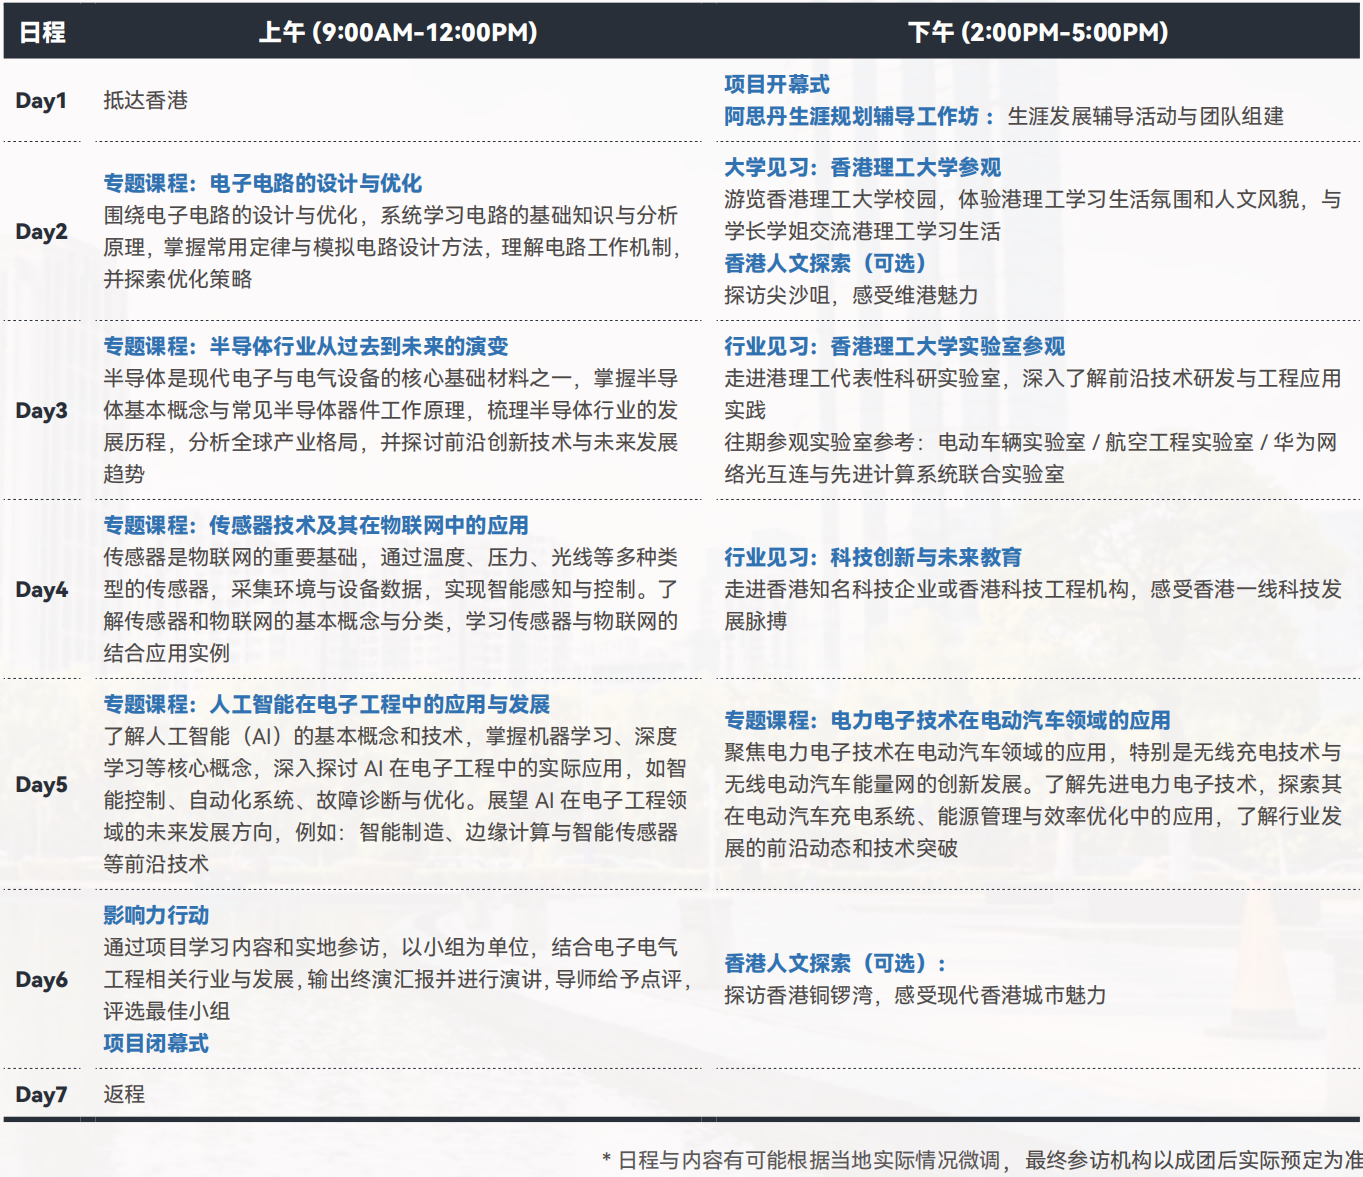Click the 项目闭幕式 heading
This screenshot has height=1177, width=1363.
pyautogui.click(x=156, y=1044)
